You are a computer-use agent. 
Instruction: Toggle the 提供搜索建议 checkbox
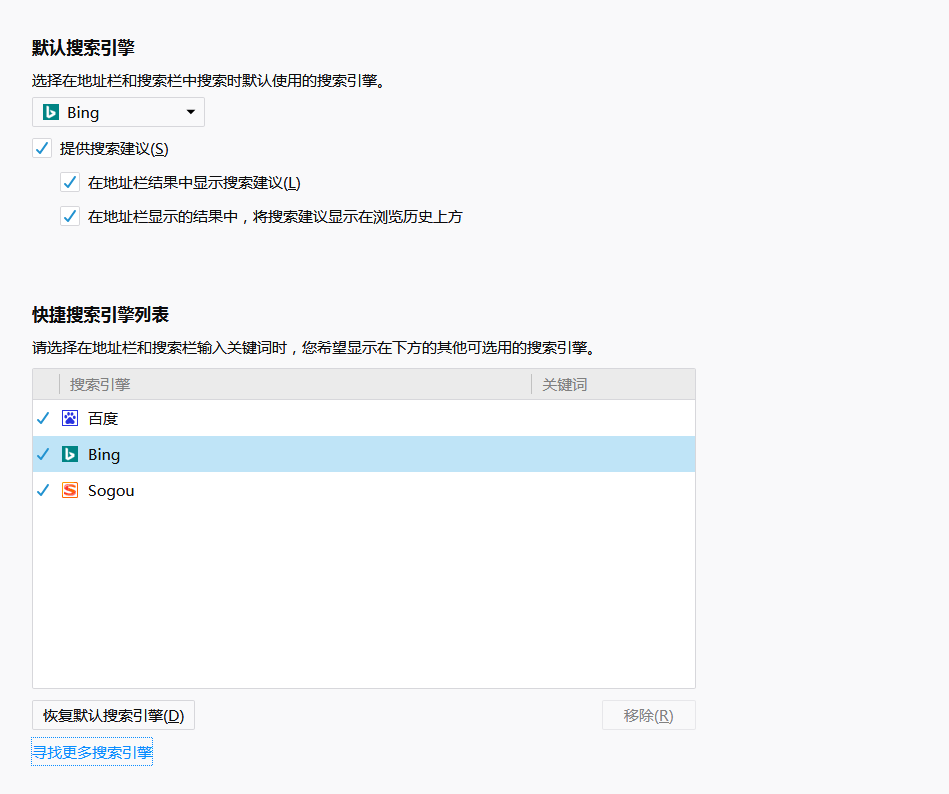click(x=42, y=148)
